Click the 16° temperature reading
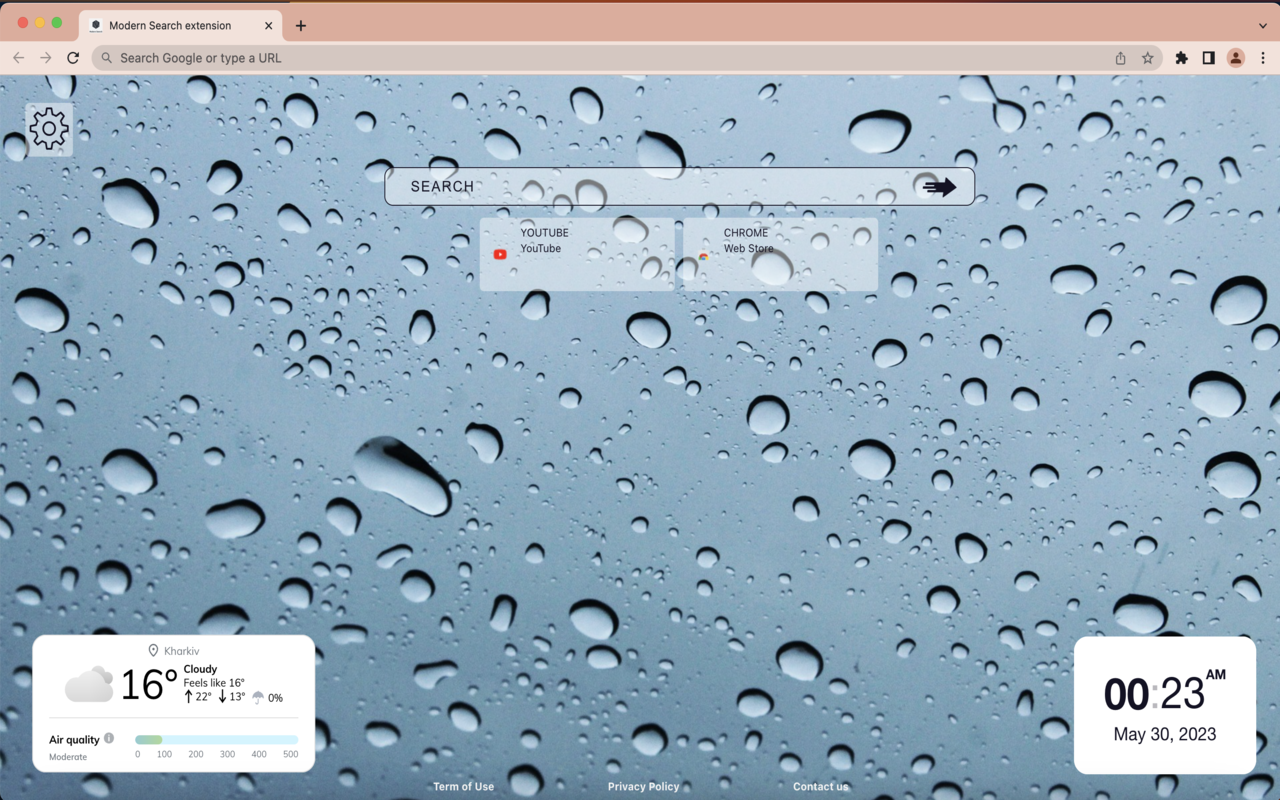 click(148, 685)
